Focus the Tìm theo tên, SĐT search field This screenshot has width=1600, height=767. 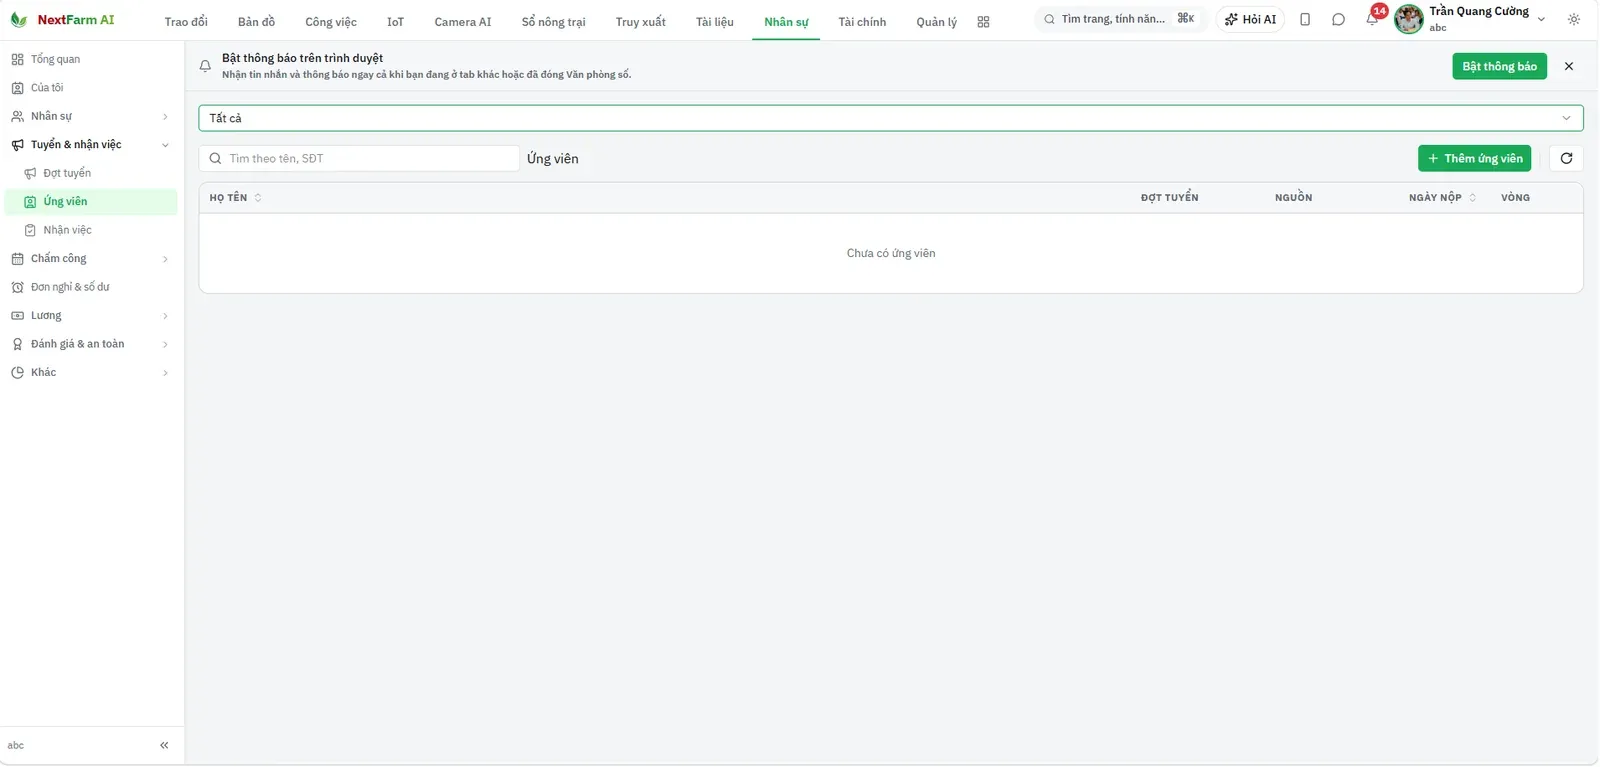pyautogui.click(x=359, y=158)
